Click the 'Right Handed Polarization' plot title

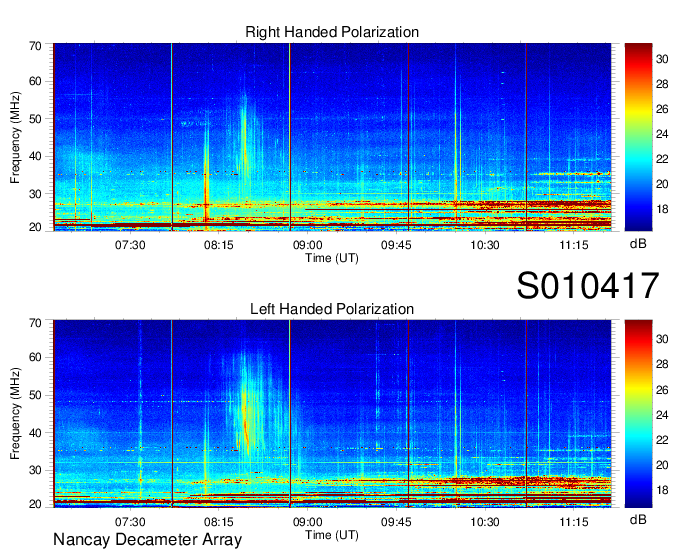(x=332, y=32)
